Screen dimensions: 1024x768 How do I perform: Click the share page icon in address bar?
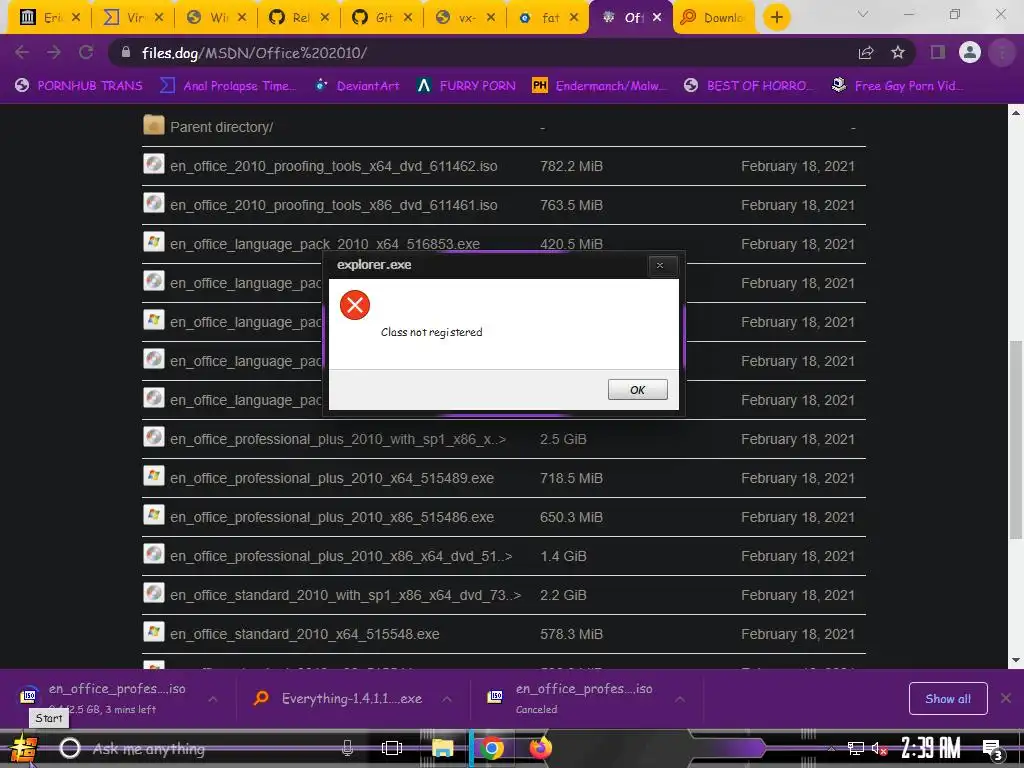[x=866, y=52]
